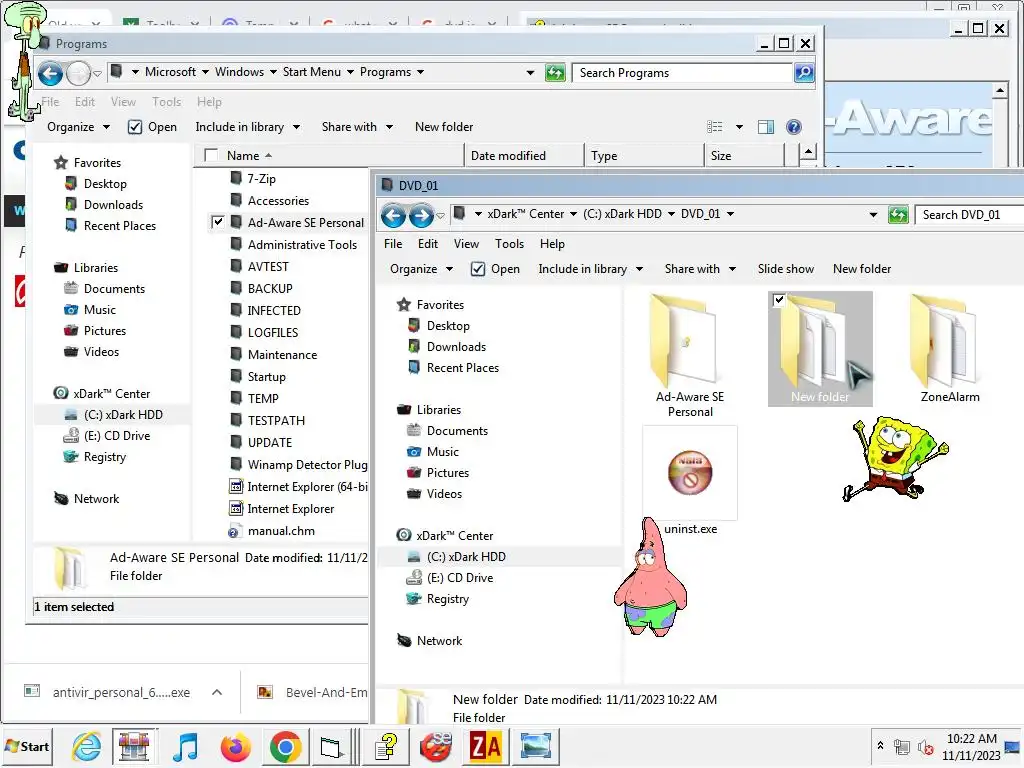Change view icon in Programs toolbar
Viewport: 1024px width, 768px height.
pyautogui.click(x=714, y=127)
